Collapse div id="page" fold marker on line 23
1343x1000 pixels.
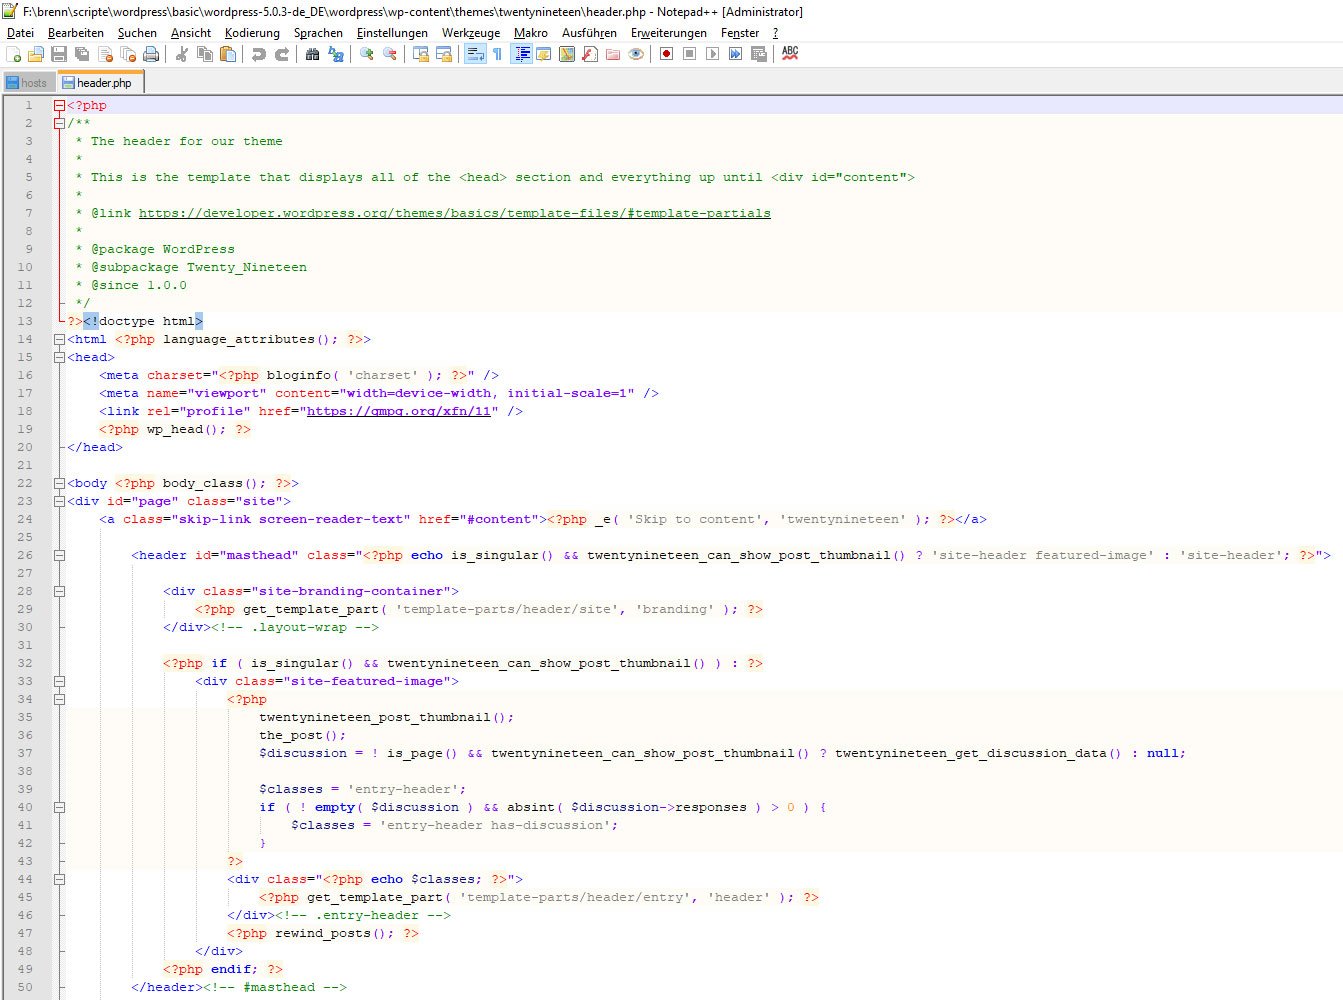click(59, 501)
